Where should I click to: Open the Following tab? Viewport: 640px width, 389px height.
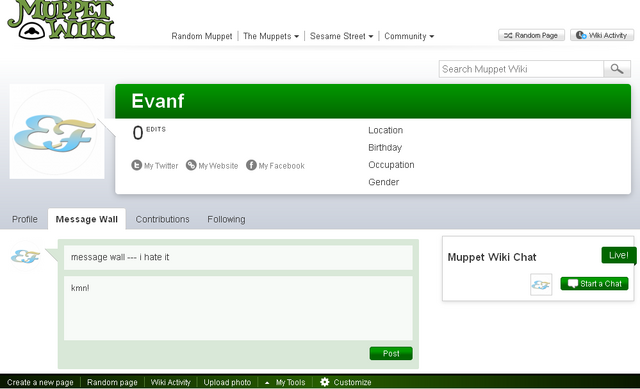[226, 219]
